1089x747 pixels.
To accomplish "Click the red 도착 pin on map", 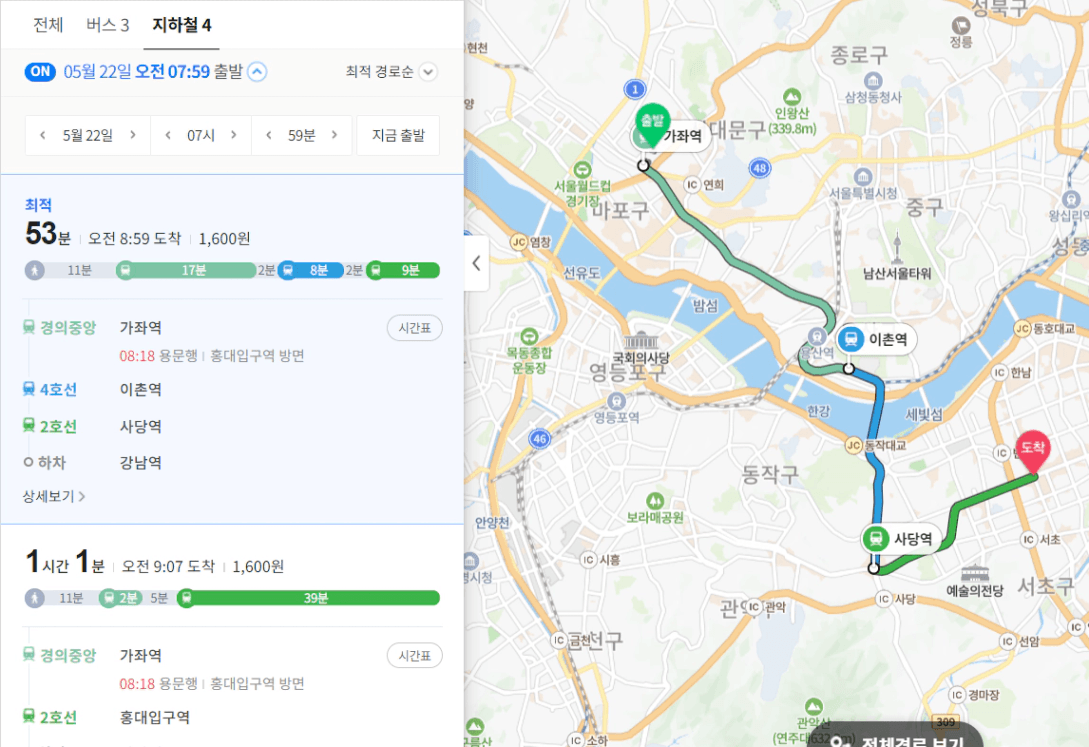I will point(1033,452).
